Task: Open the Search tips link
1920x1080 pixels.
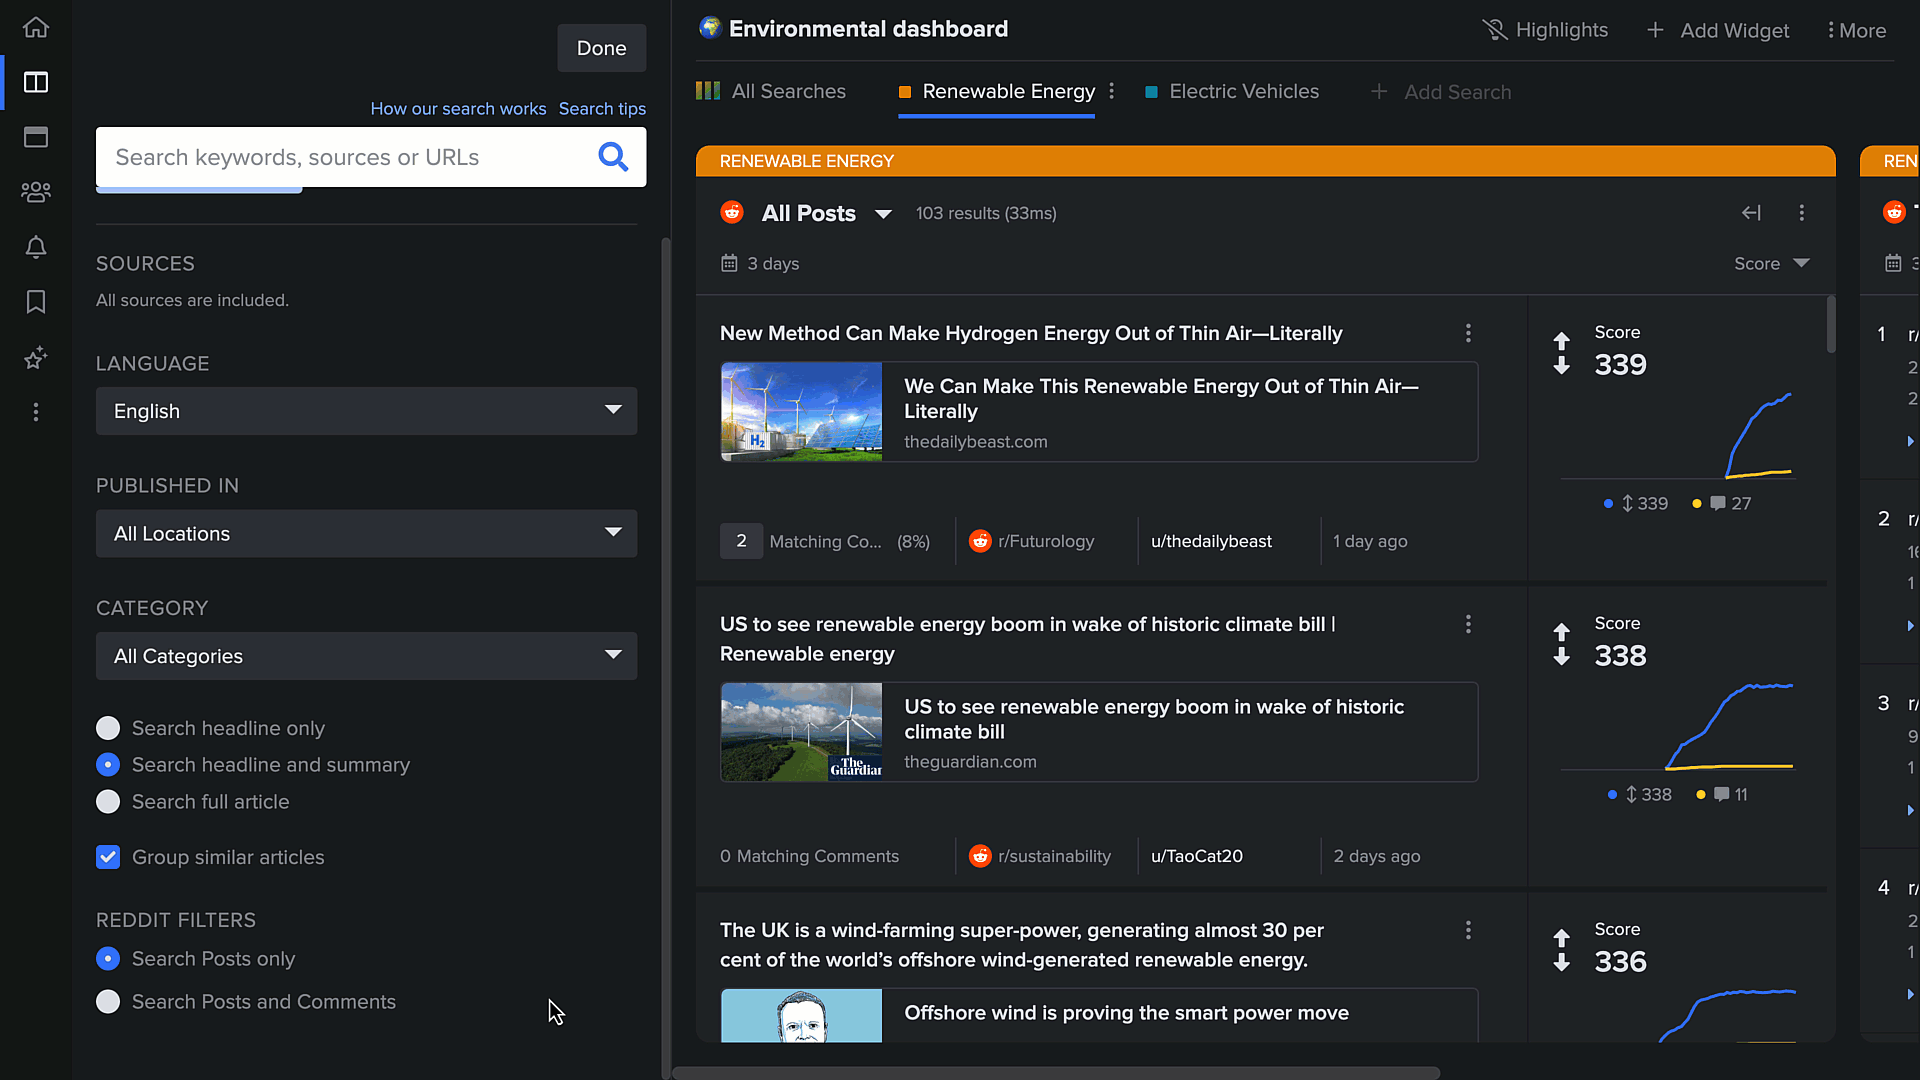Action: click(x=602, y=108)
